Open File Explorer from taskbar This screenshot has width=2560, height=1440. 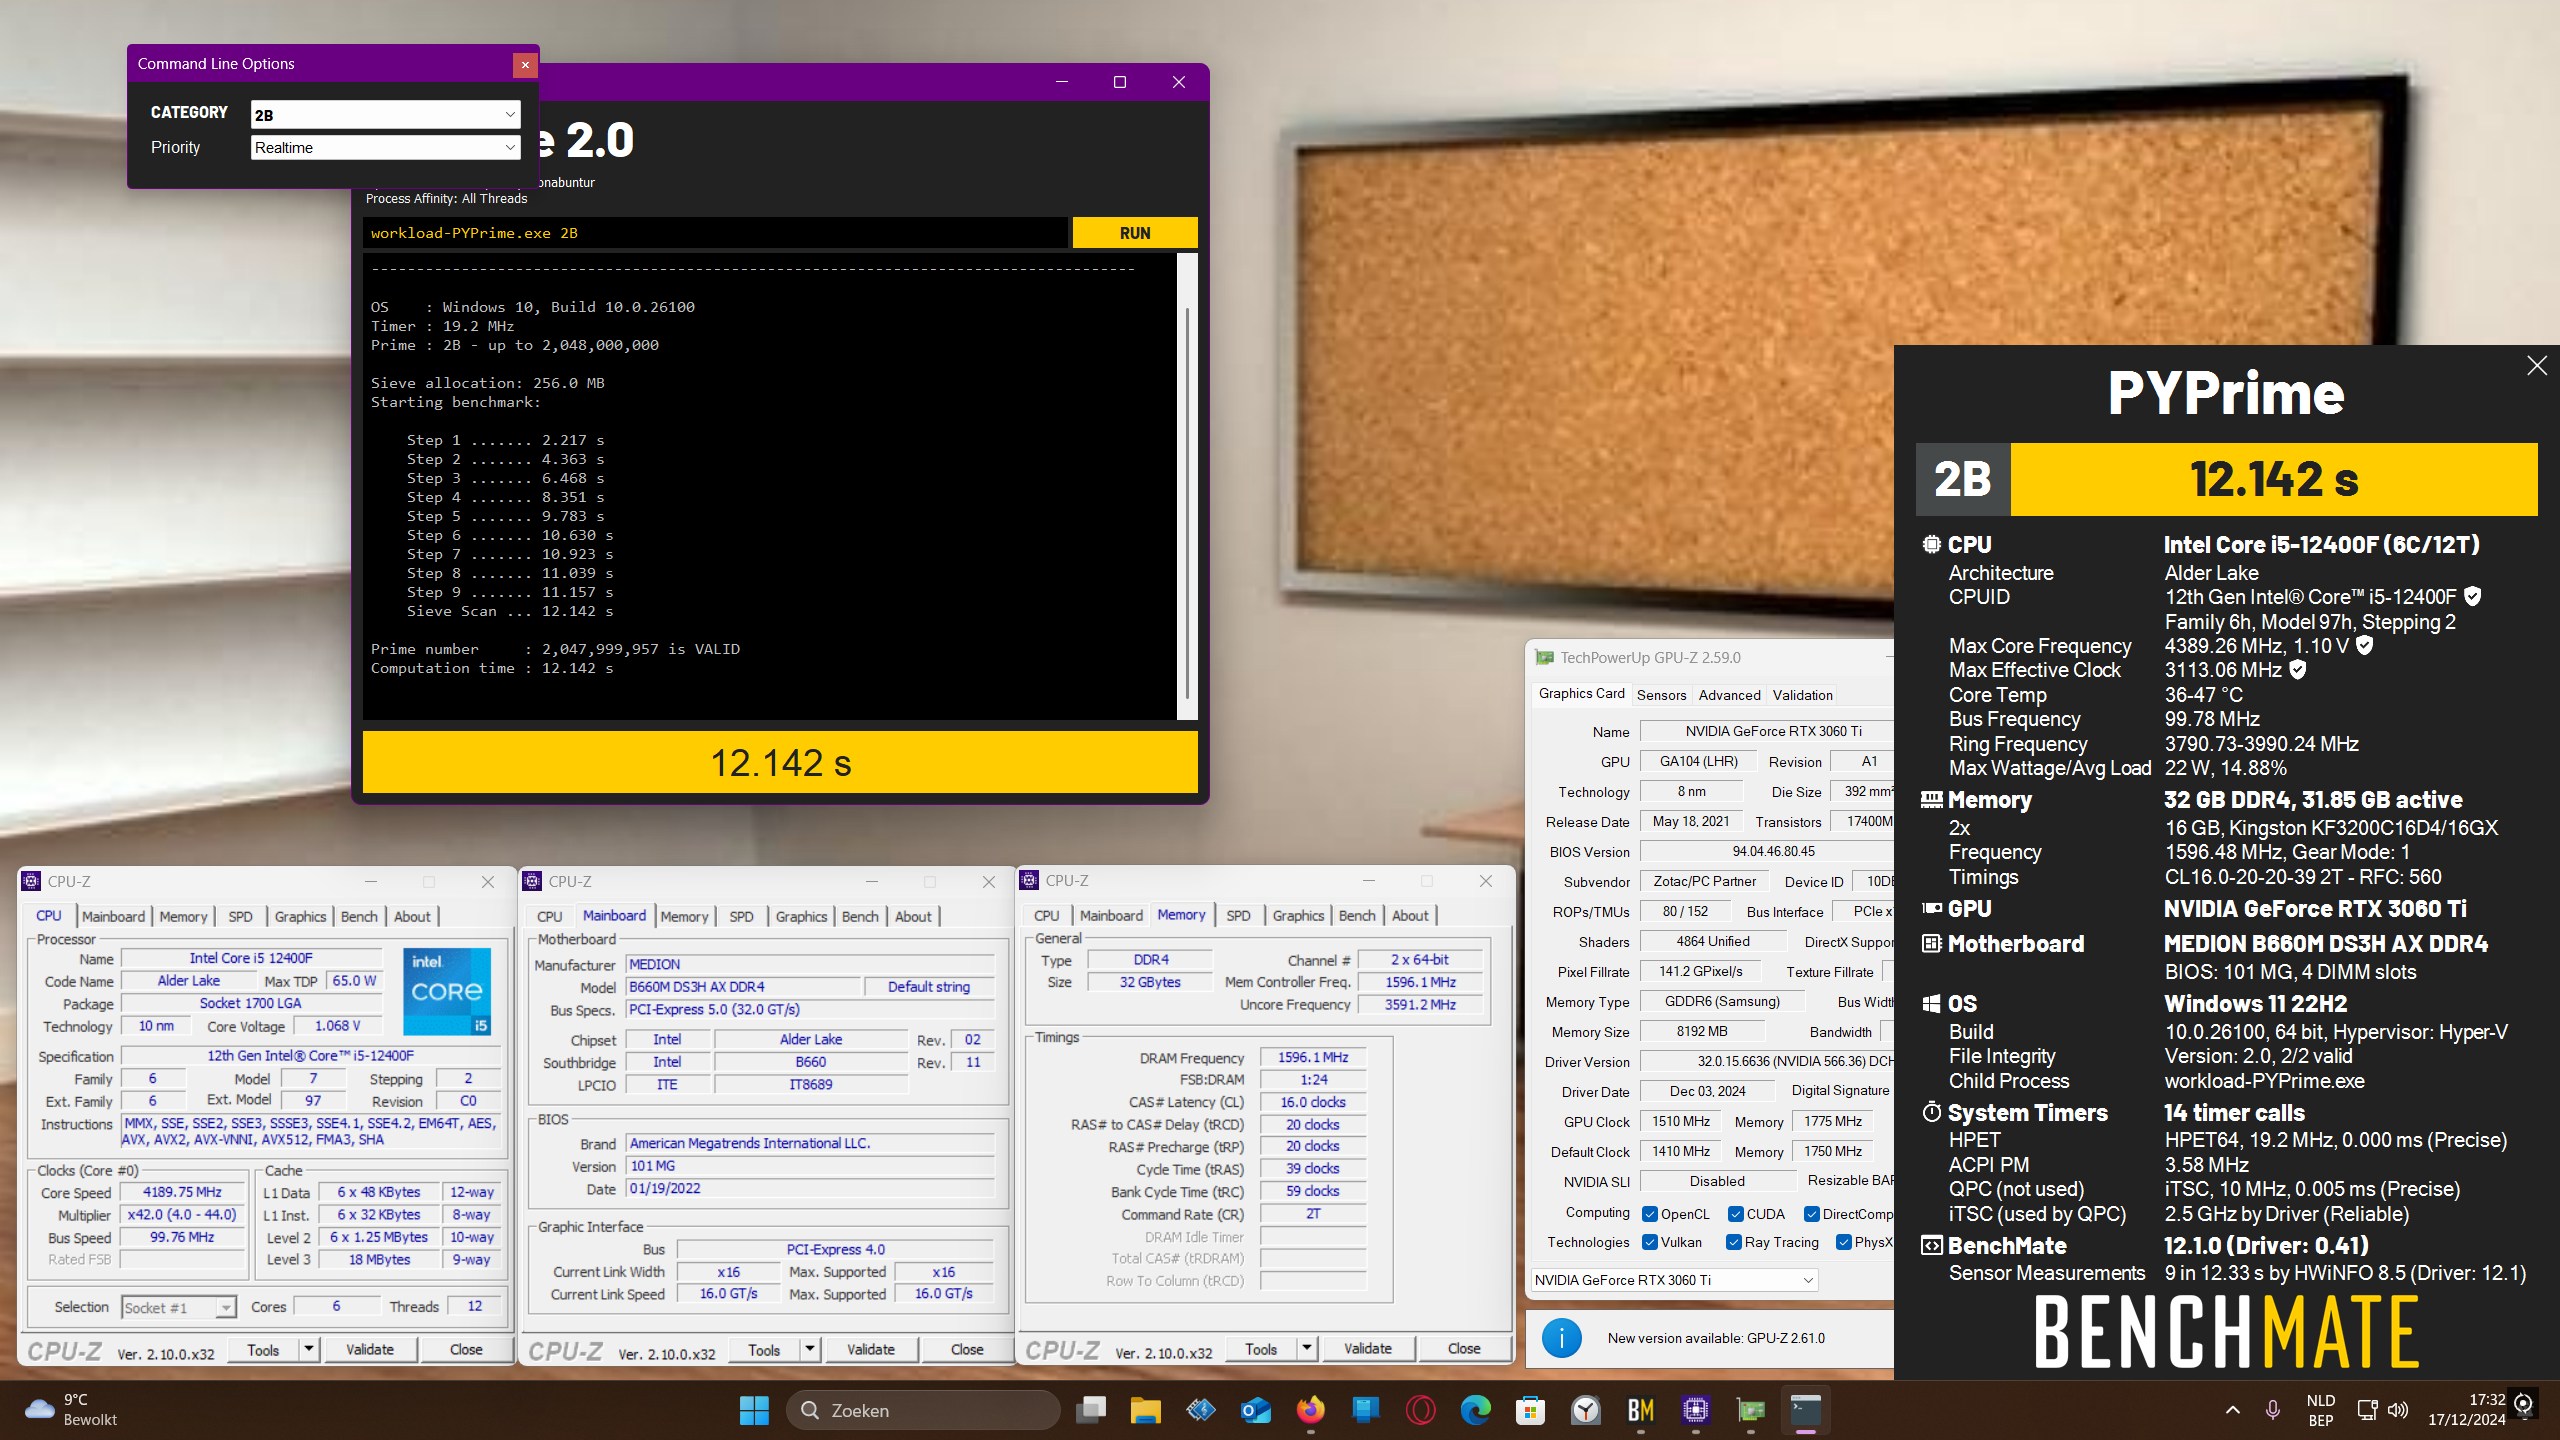[x=1145, y=1410]
